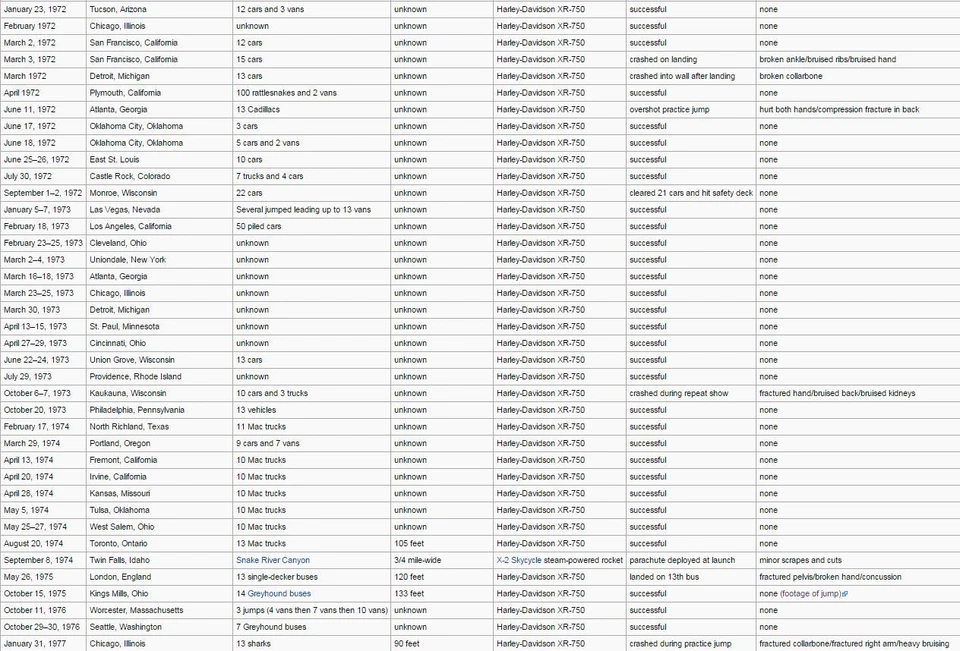Select the '50 piled cars' cell
The height and width of the screenshot is (651, 960).
(x=312, y=227)
